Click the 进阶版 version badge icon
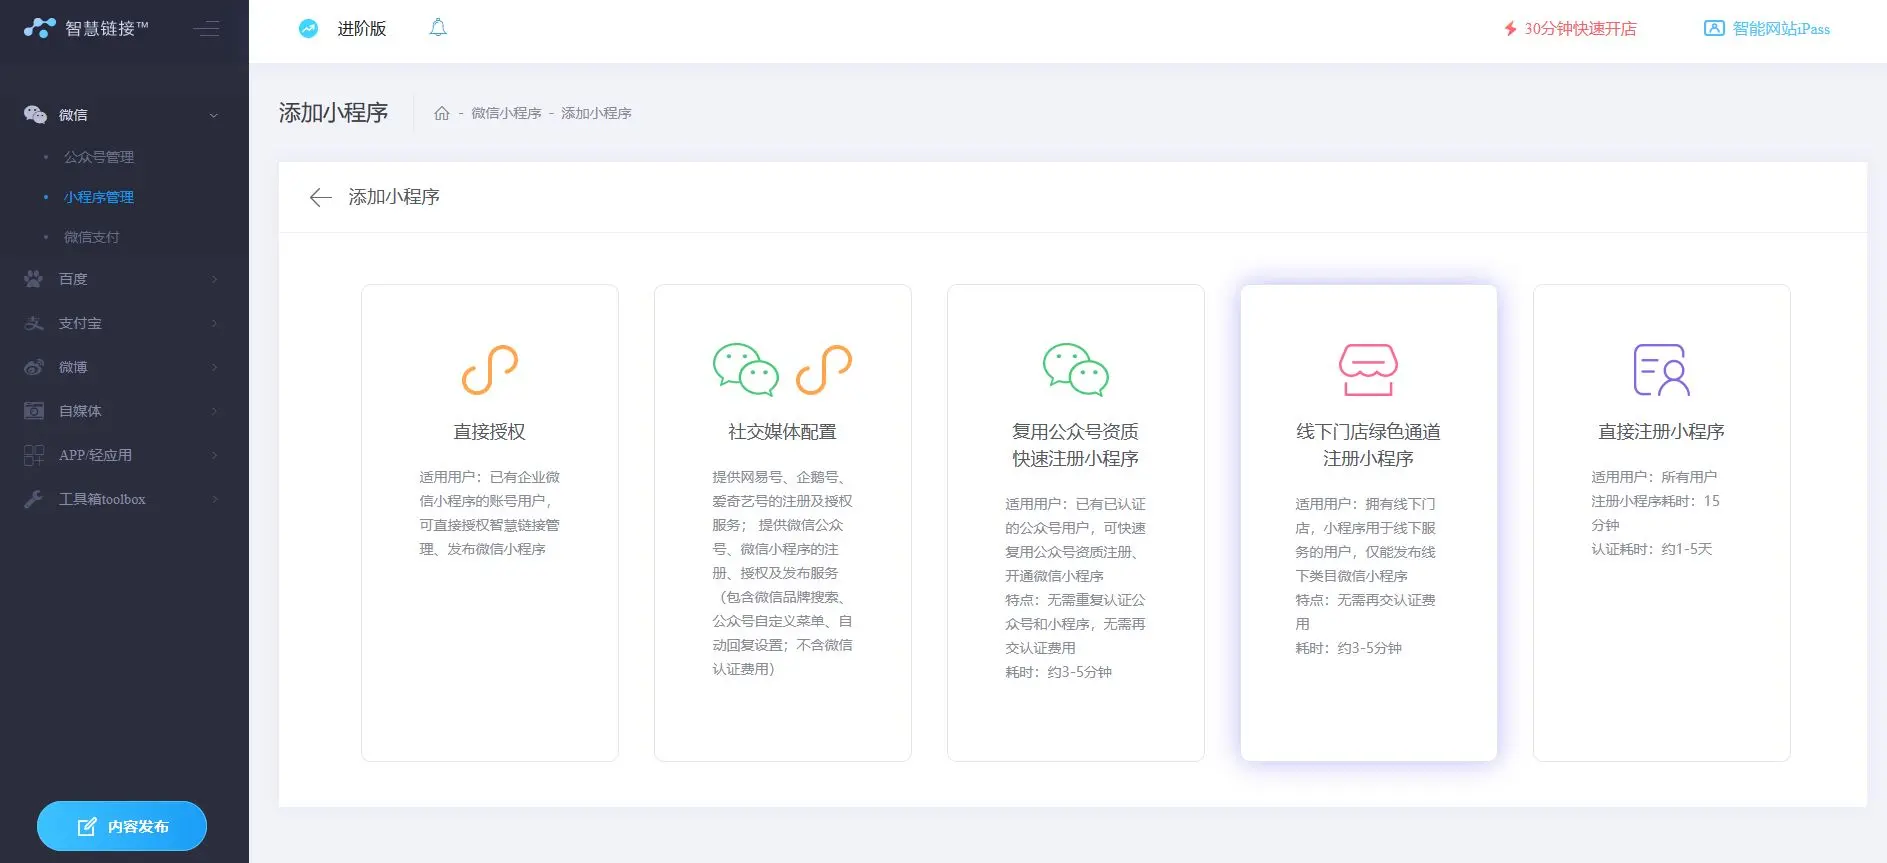This screenshot has height=863, width=1887. [308, 29]
